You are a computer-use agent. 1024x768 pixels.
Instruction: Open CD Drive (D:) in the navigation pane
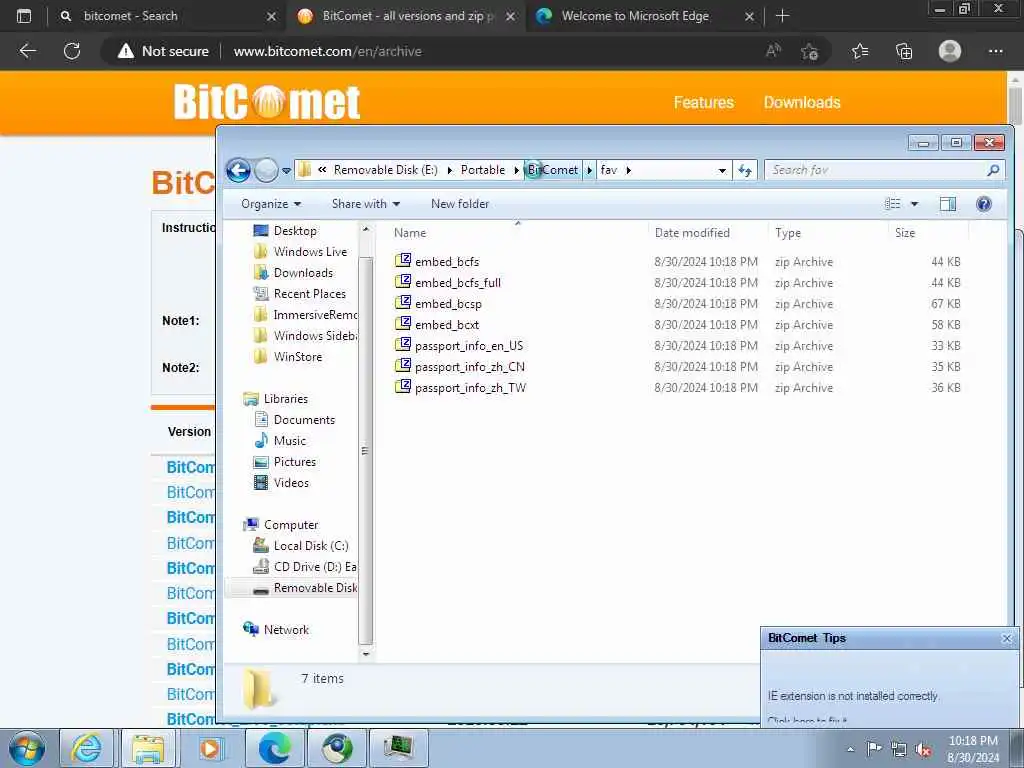coord(315,567)
